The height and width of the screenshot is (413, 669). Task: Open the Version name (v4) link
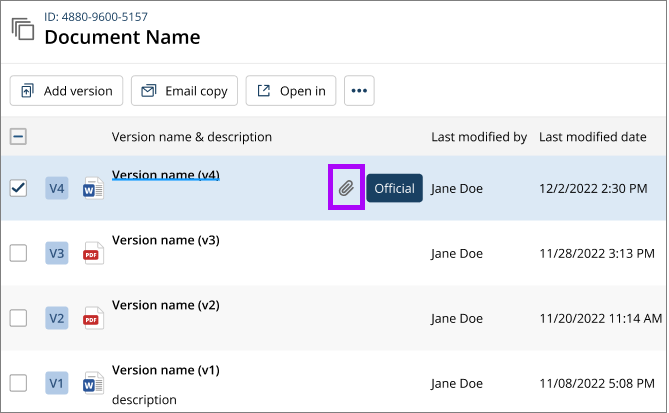coord(165,175)
